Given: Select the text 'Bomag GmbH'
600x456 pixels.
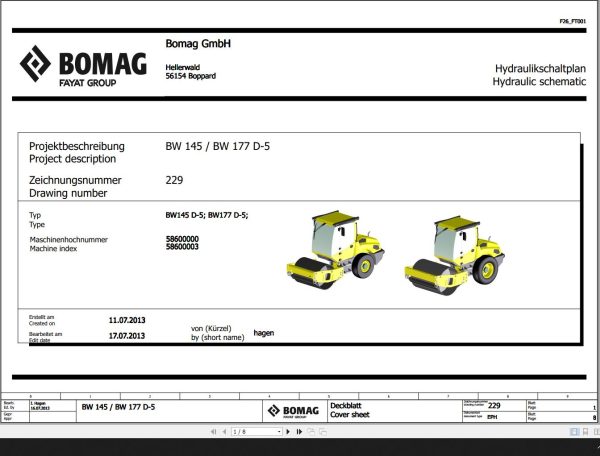Looking at the screenshot, I should pos(198,44).
